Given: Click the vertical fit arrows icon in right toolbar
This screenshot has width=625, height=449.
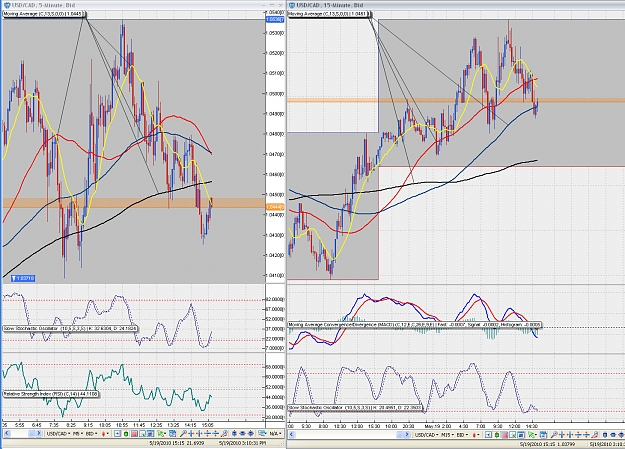Looking at the screenshot, I should pos(605,435).
